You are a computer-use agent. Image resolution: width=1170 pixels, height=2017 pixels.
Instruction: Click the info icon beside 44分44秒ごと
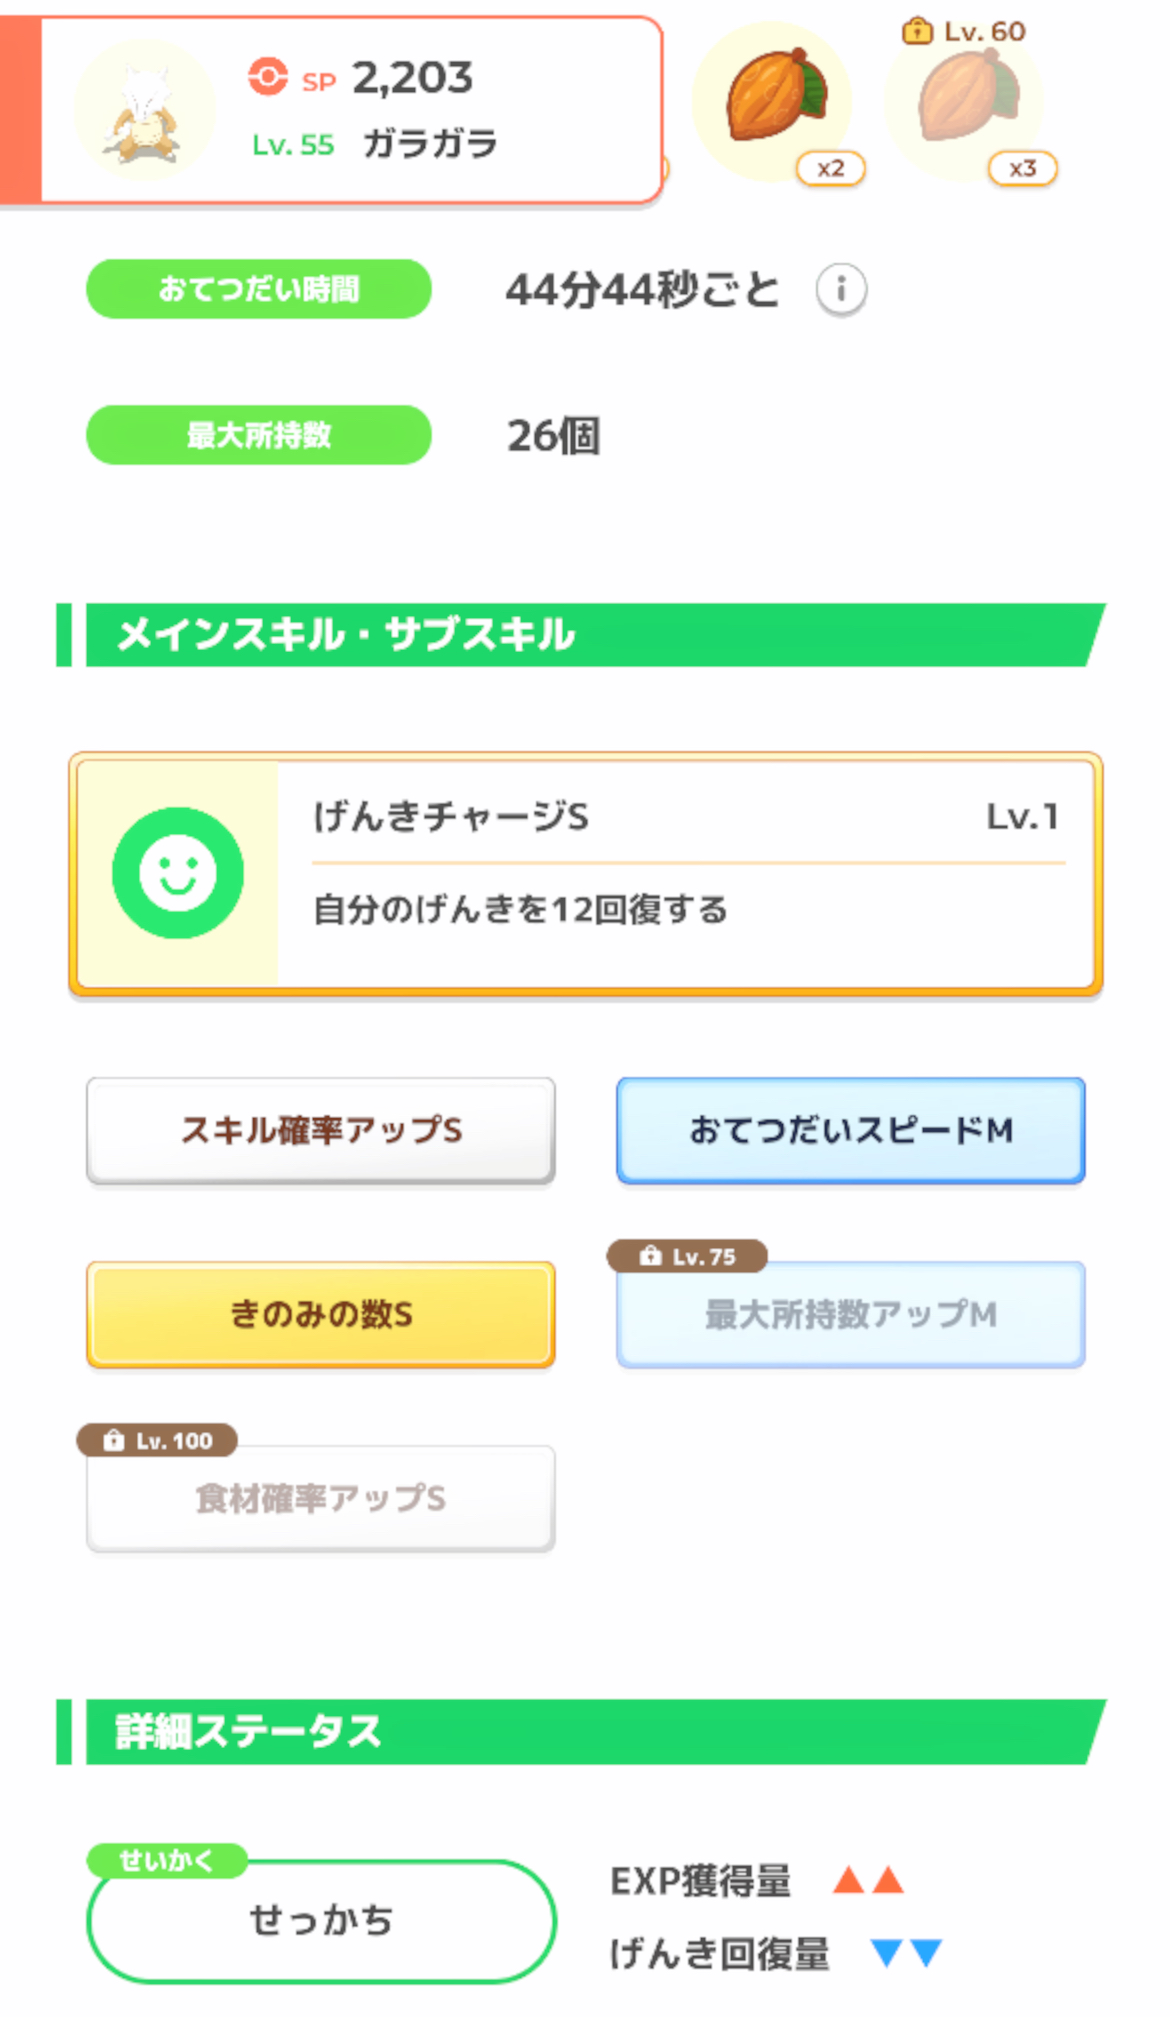pyautogui.click(x=841, y=290)
